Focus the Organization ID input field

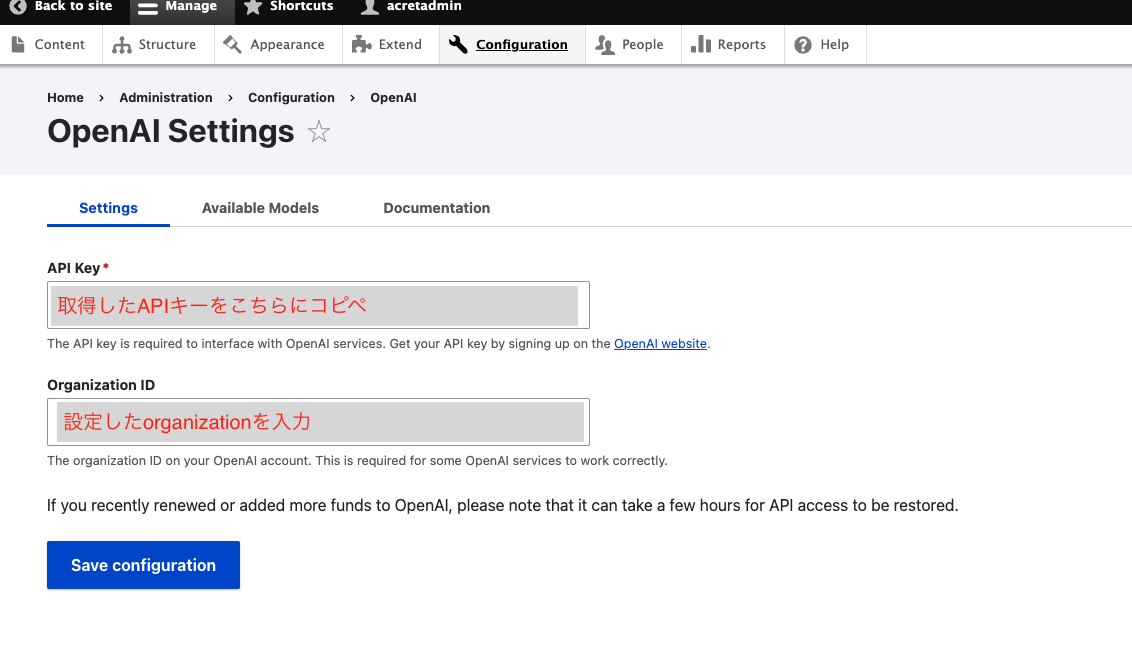(318, 422)
